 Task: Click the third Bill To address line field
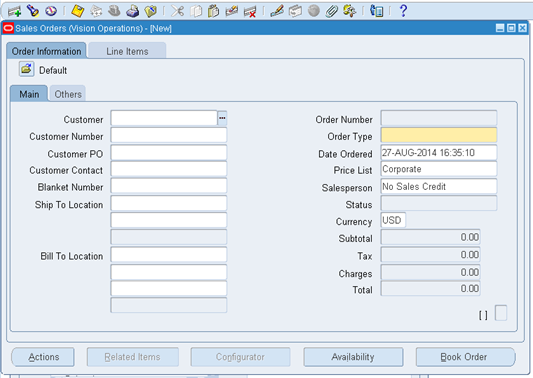click(x=169, y=289)
